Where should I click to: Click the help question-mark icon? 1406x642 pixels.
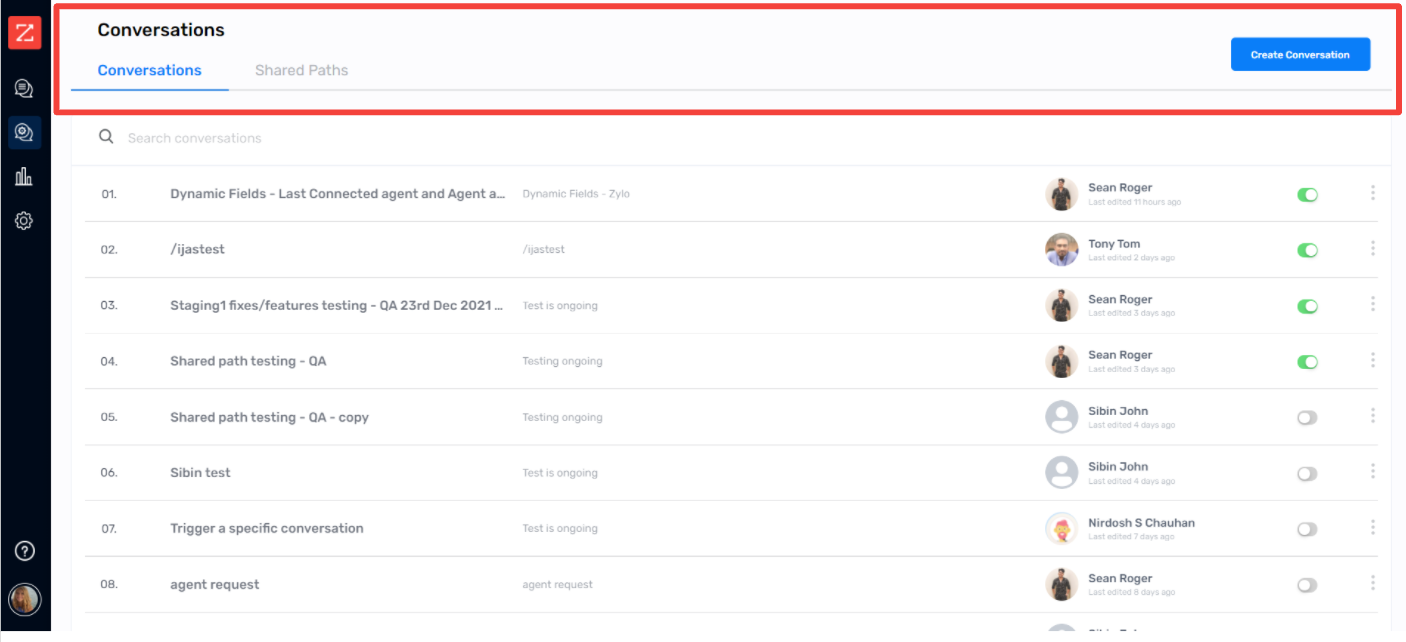tap(25, 550)
